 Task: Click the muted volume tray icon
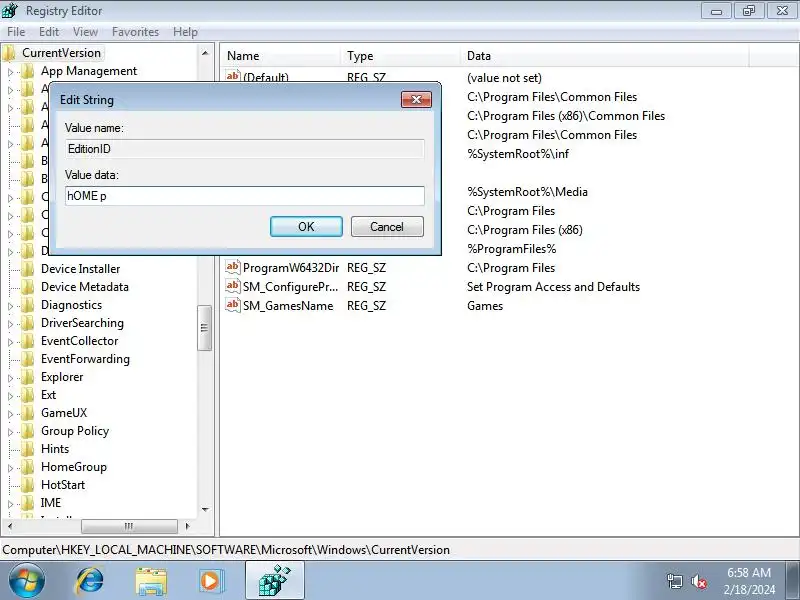[698, 581]
